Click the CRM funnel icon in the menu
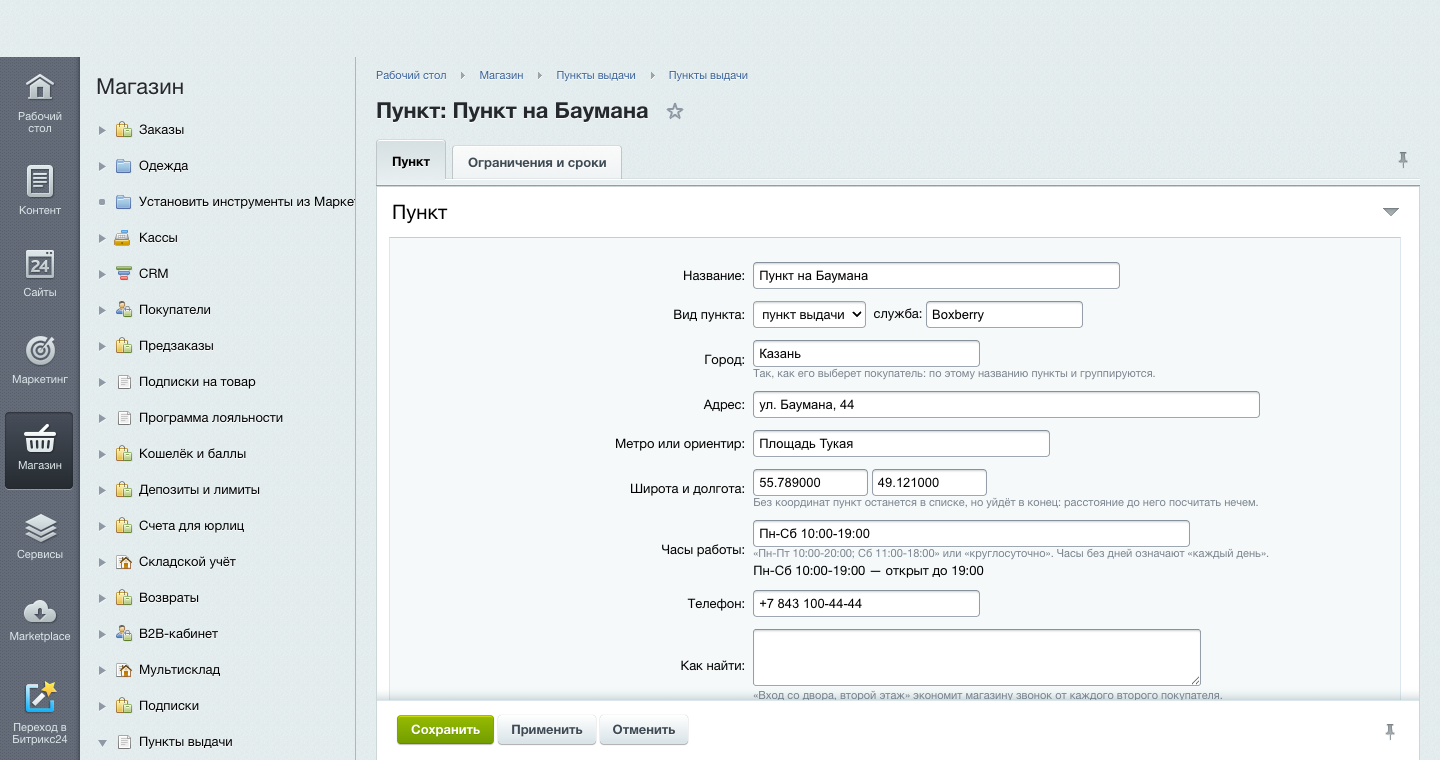The width and height of the screenshot is (1440, 760). (x=123, y=274)
